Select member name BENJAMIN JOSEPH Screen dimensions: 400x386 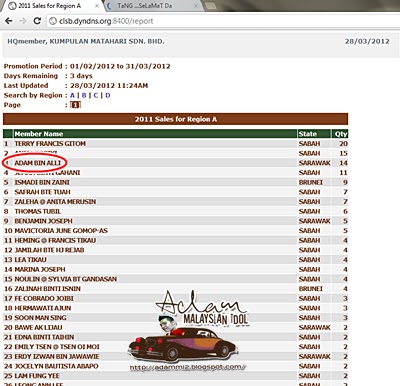pos(43,221)
